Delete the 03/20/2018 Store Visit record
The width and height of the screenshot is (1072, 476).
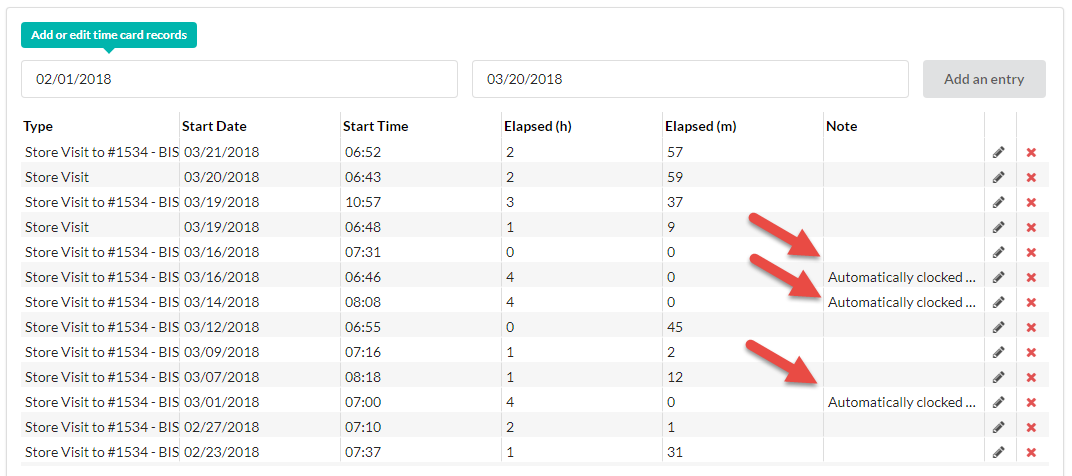point(1032,177)
